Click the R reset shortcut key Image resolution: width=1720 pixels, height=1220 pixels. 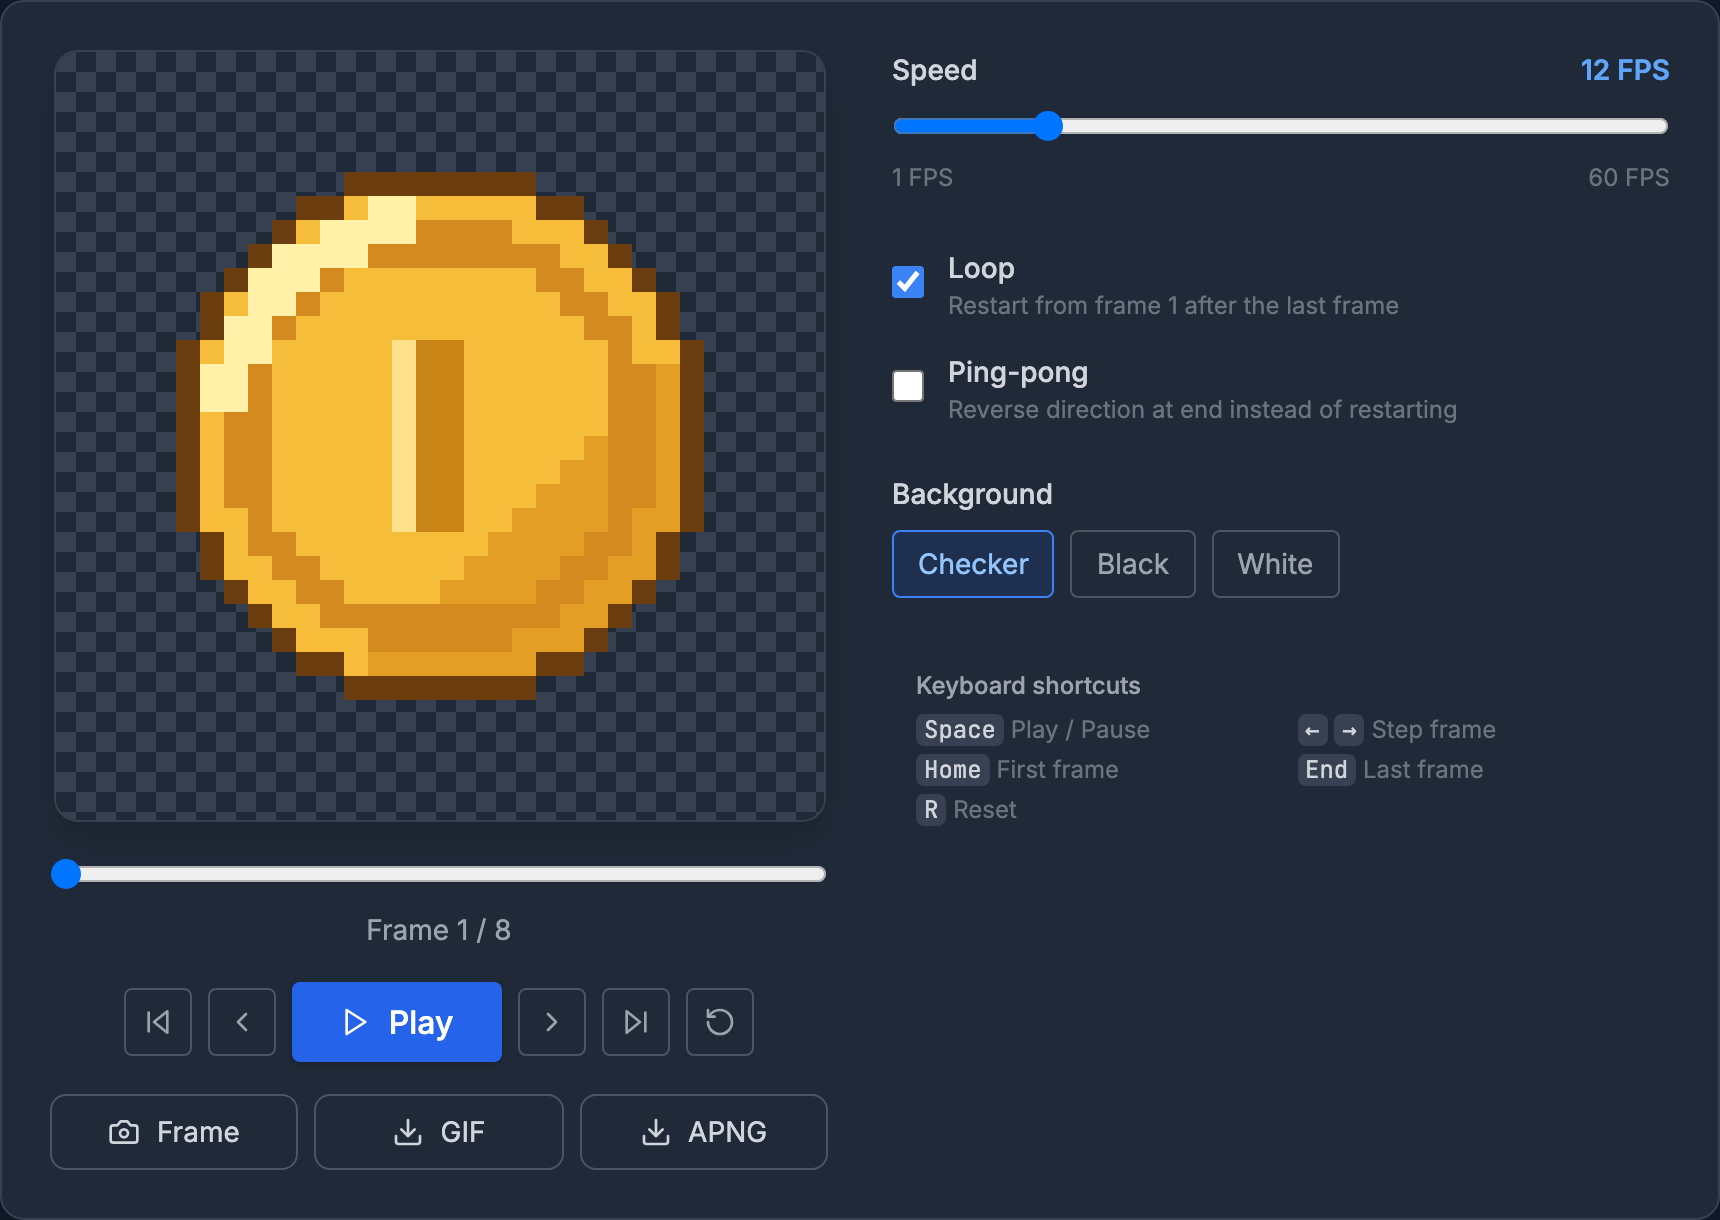(931, 810)
